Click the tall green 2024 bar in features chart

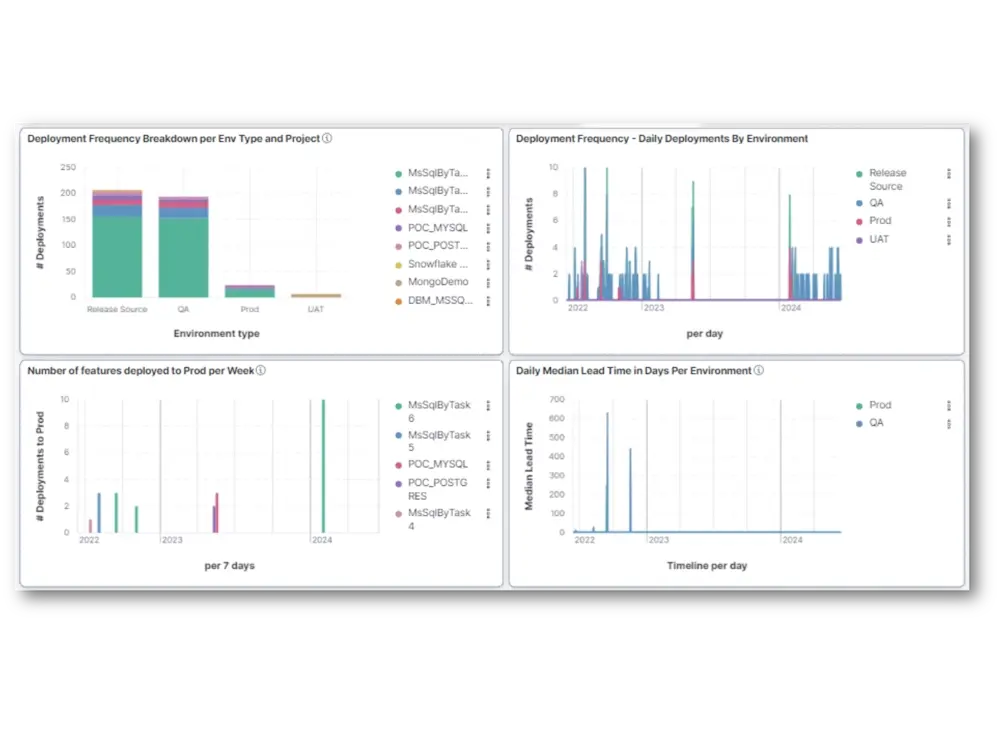pyautogui.click(x=323, y=465)
